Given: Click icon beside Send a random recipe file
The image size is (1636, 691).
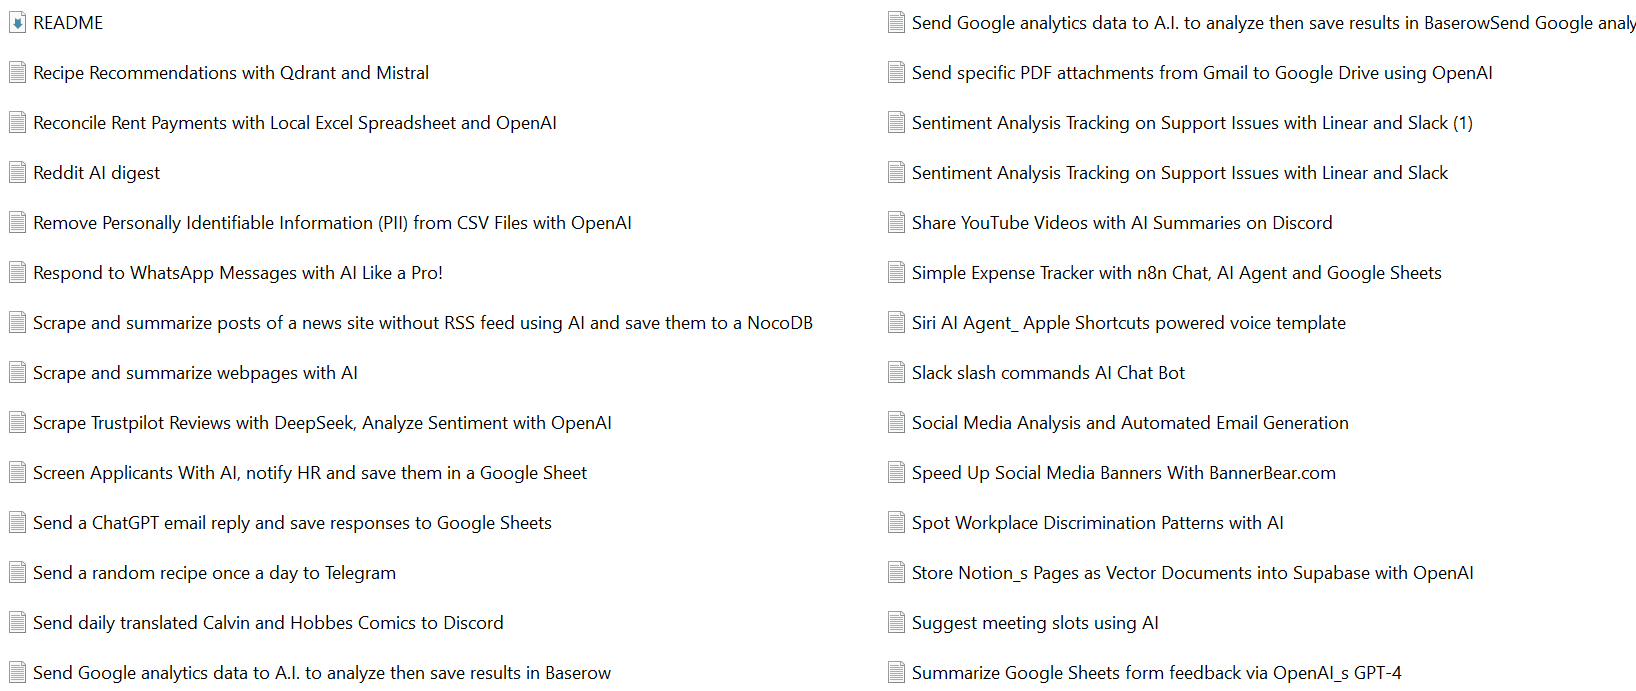Looking at the screenshot, I should [17, 573].
